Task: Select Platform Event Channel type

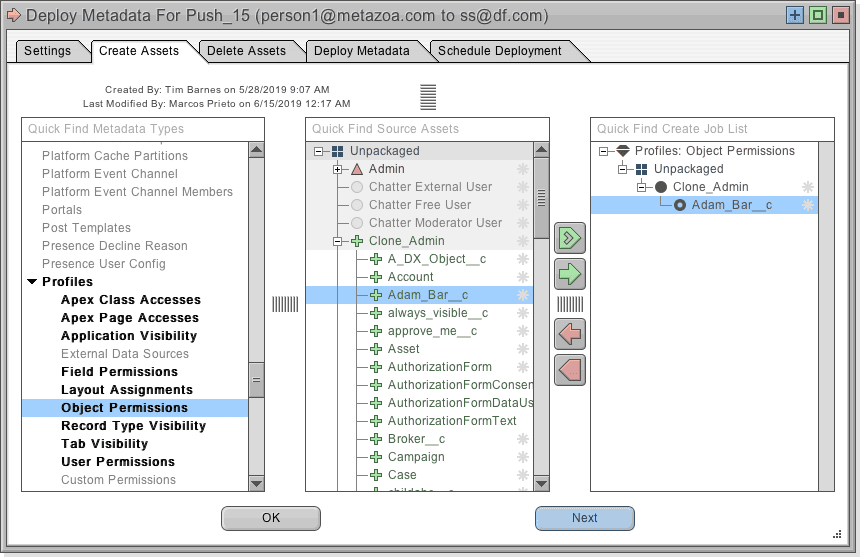Action: coord(110,174)
